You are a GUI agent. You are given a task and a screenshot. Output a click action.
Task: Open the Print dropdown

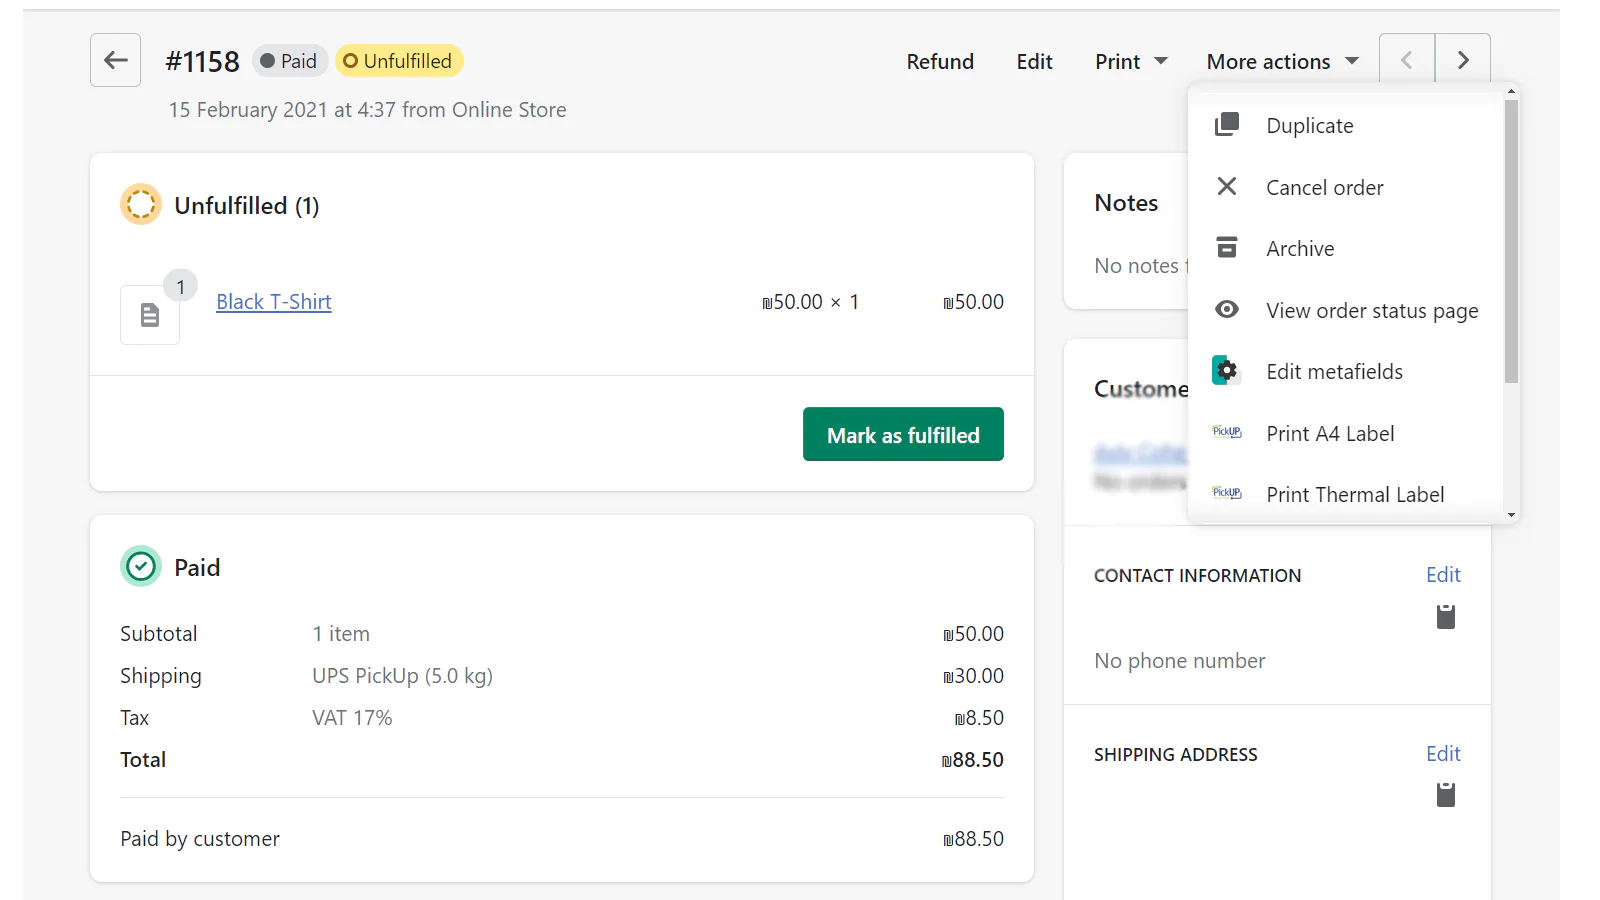pyautogui.click(x=1131, y=62)
